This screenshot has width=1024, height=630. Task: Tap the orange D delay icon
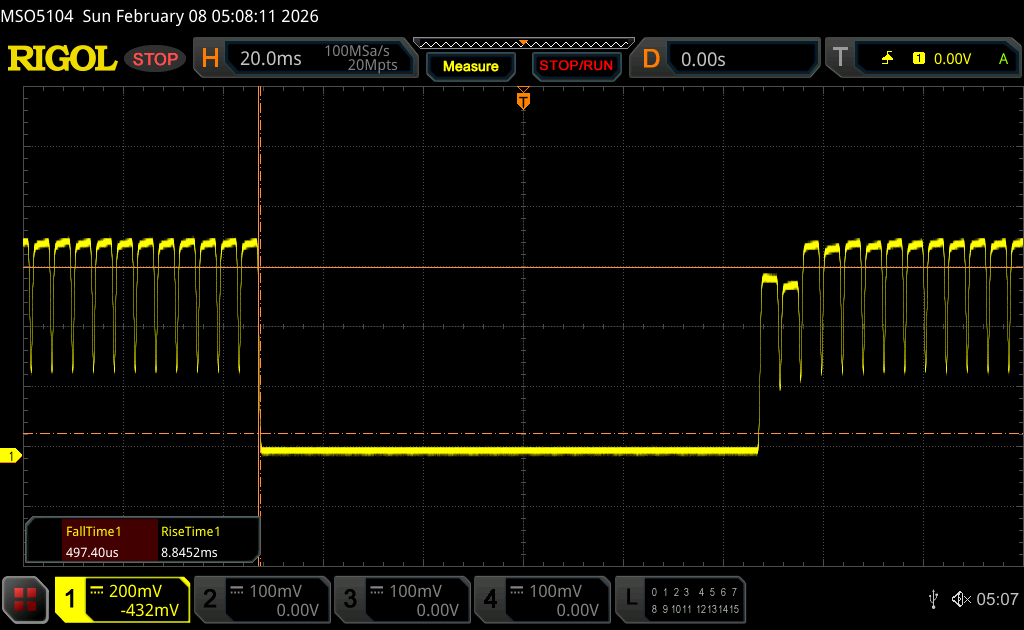tap(651, 59)
